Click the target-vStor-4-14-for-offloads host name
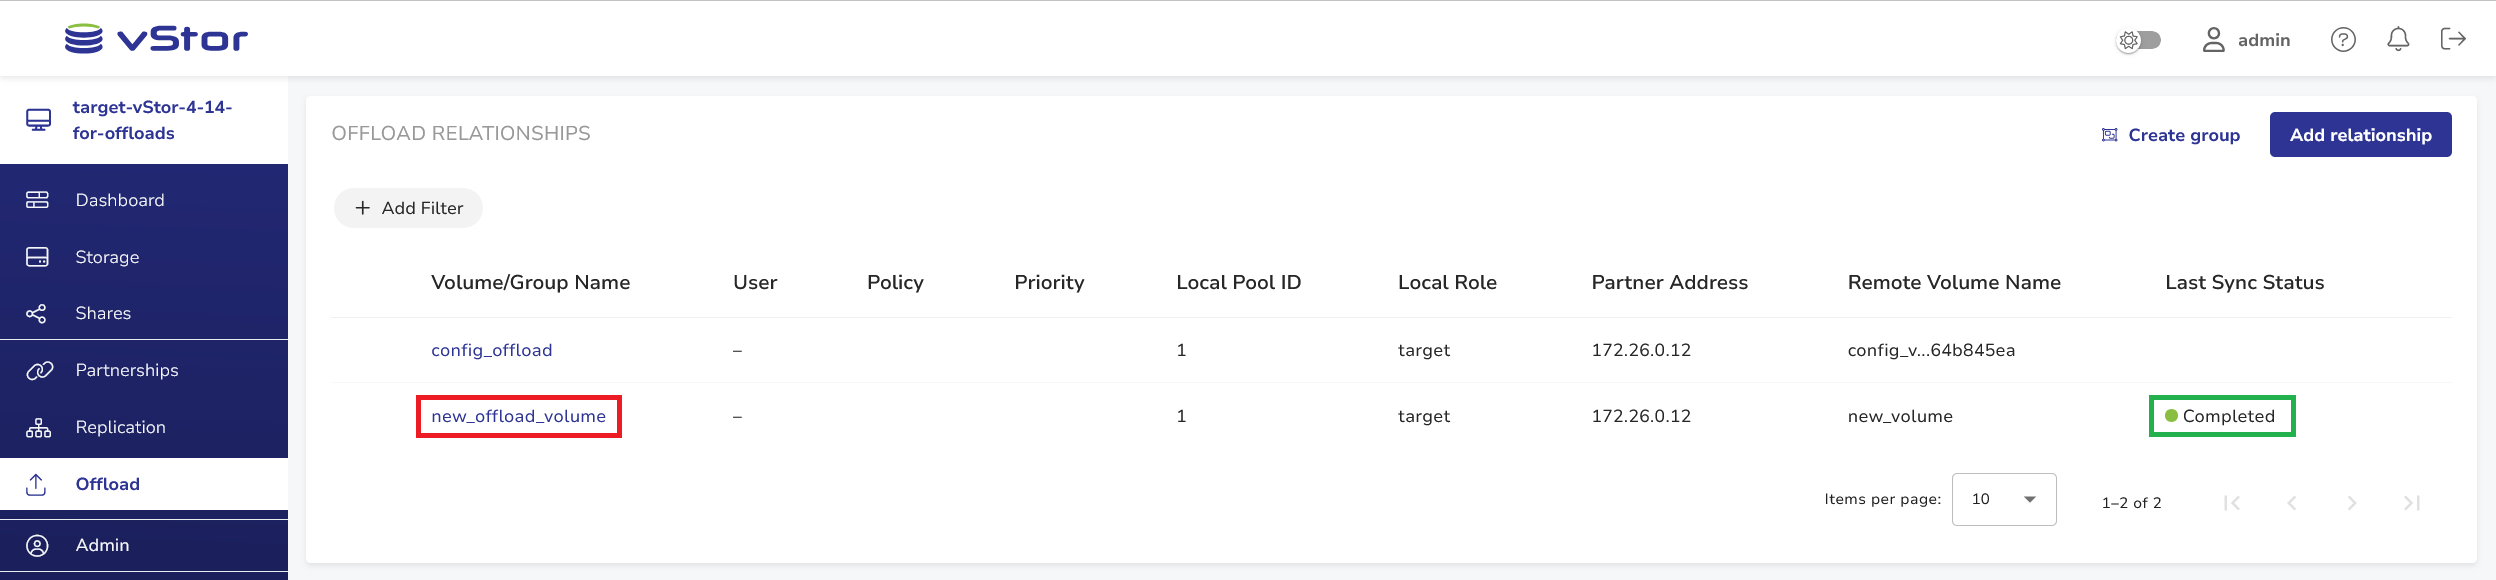 pyautogui.click(x=151, y=120)
